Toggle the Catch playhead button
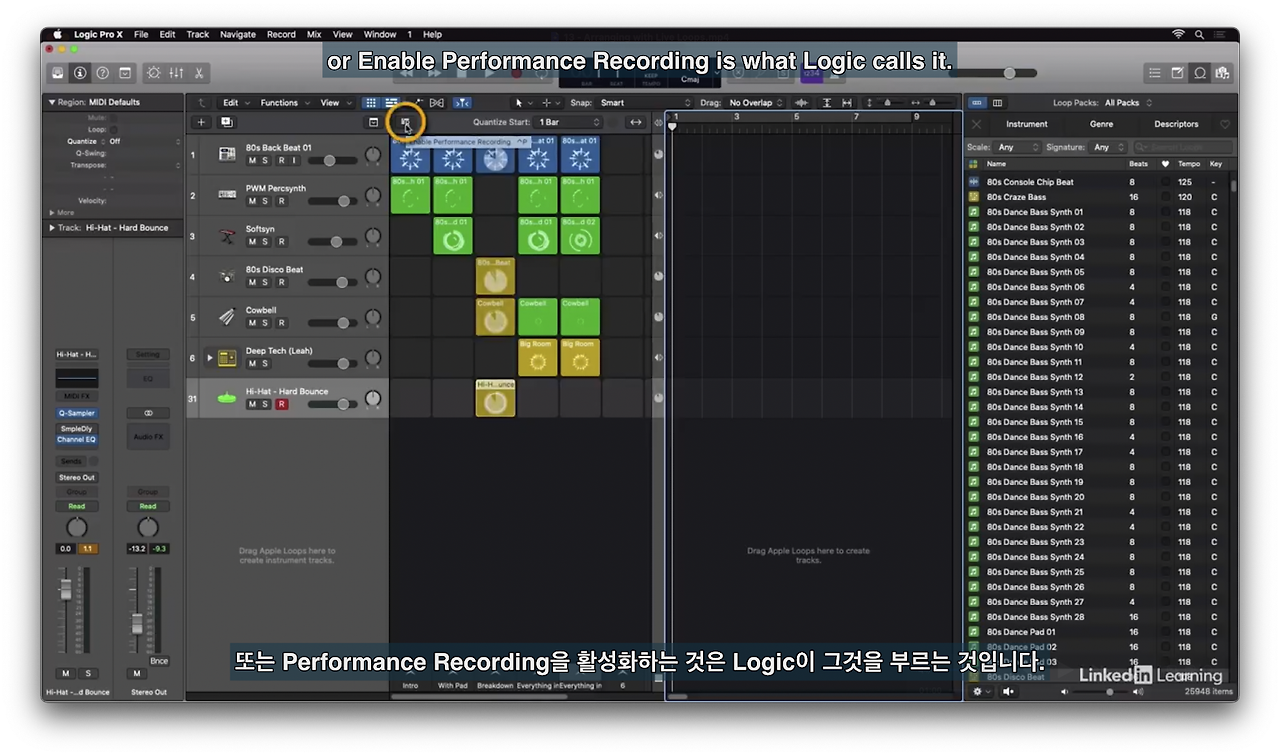 click(x=462, y=102)
